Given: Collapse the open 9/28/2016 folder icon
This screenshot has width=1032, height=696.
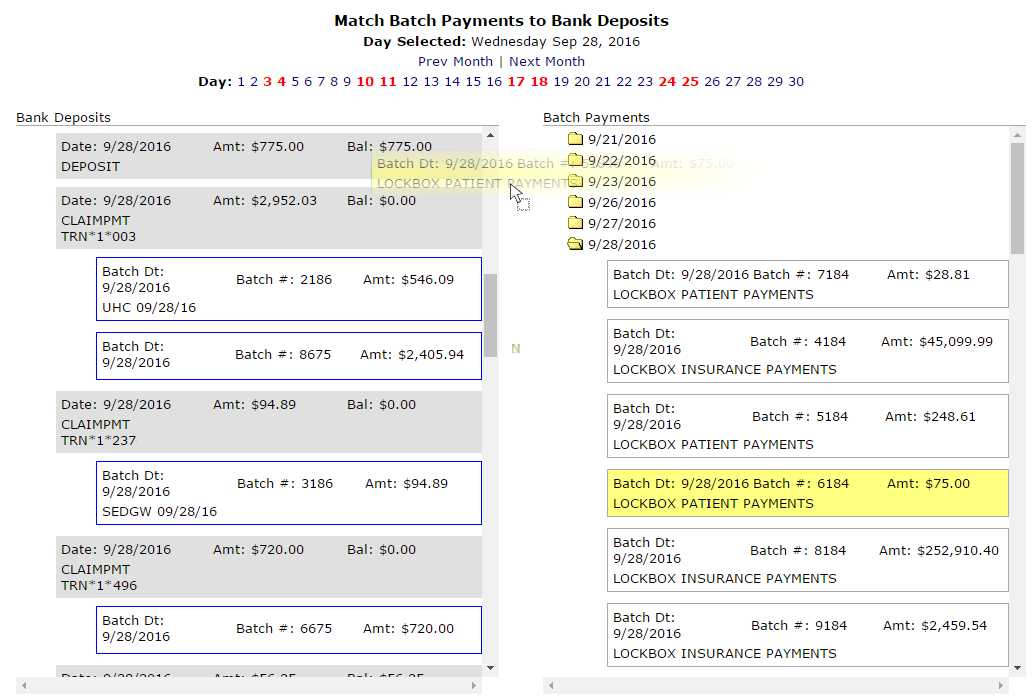Looking at the screenshot, I should click(x=575, y=244).
